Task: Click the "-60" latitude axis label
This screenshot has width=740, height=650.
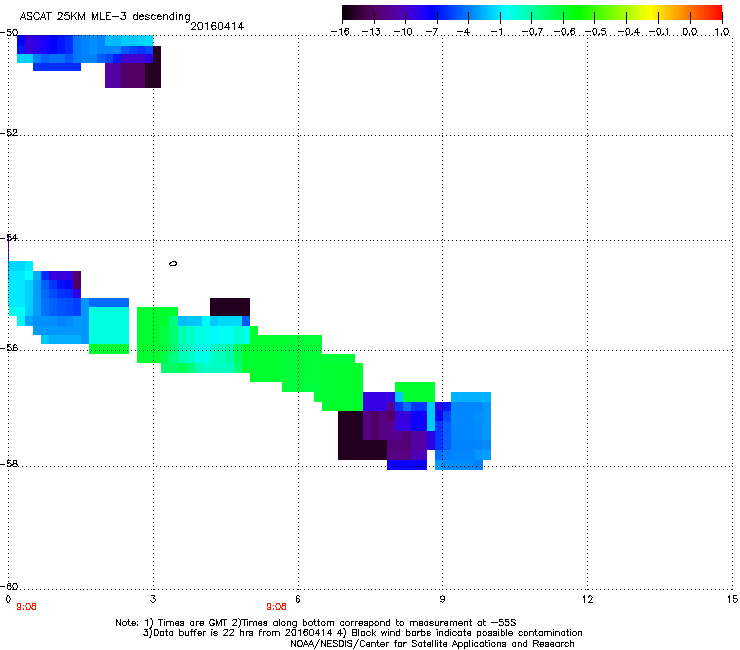Action: click(x=9, y=586)
